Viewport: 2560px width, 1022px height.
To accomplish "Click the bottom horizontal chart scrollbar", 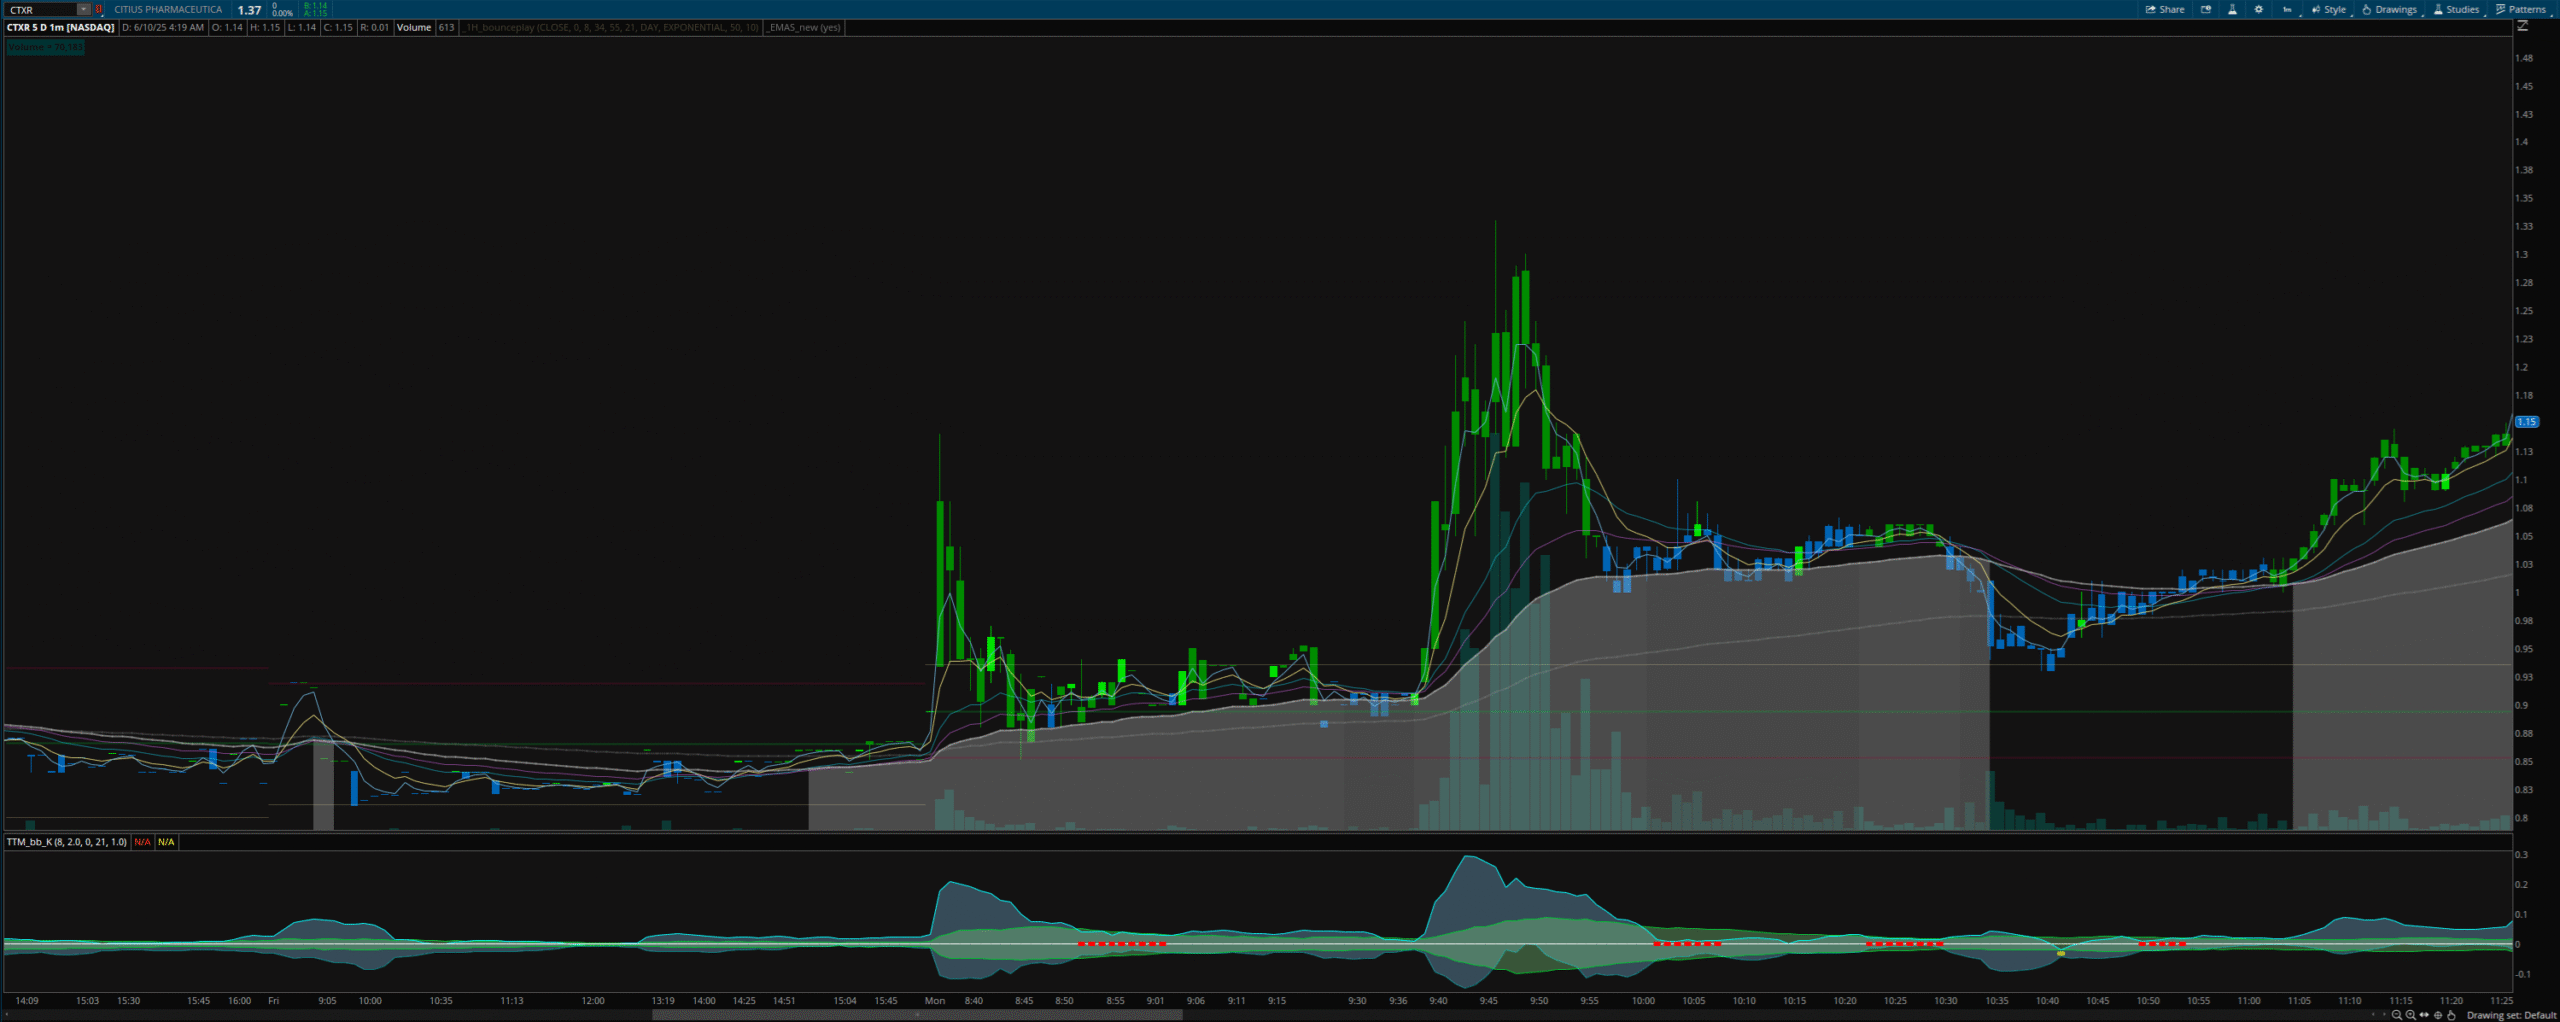I will pyautogui.click(x=916, y=1014).
